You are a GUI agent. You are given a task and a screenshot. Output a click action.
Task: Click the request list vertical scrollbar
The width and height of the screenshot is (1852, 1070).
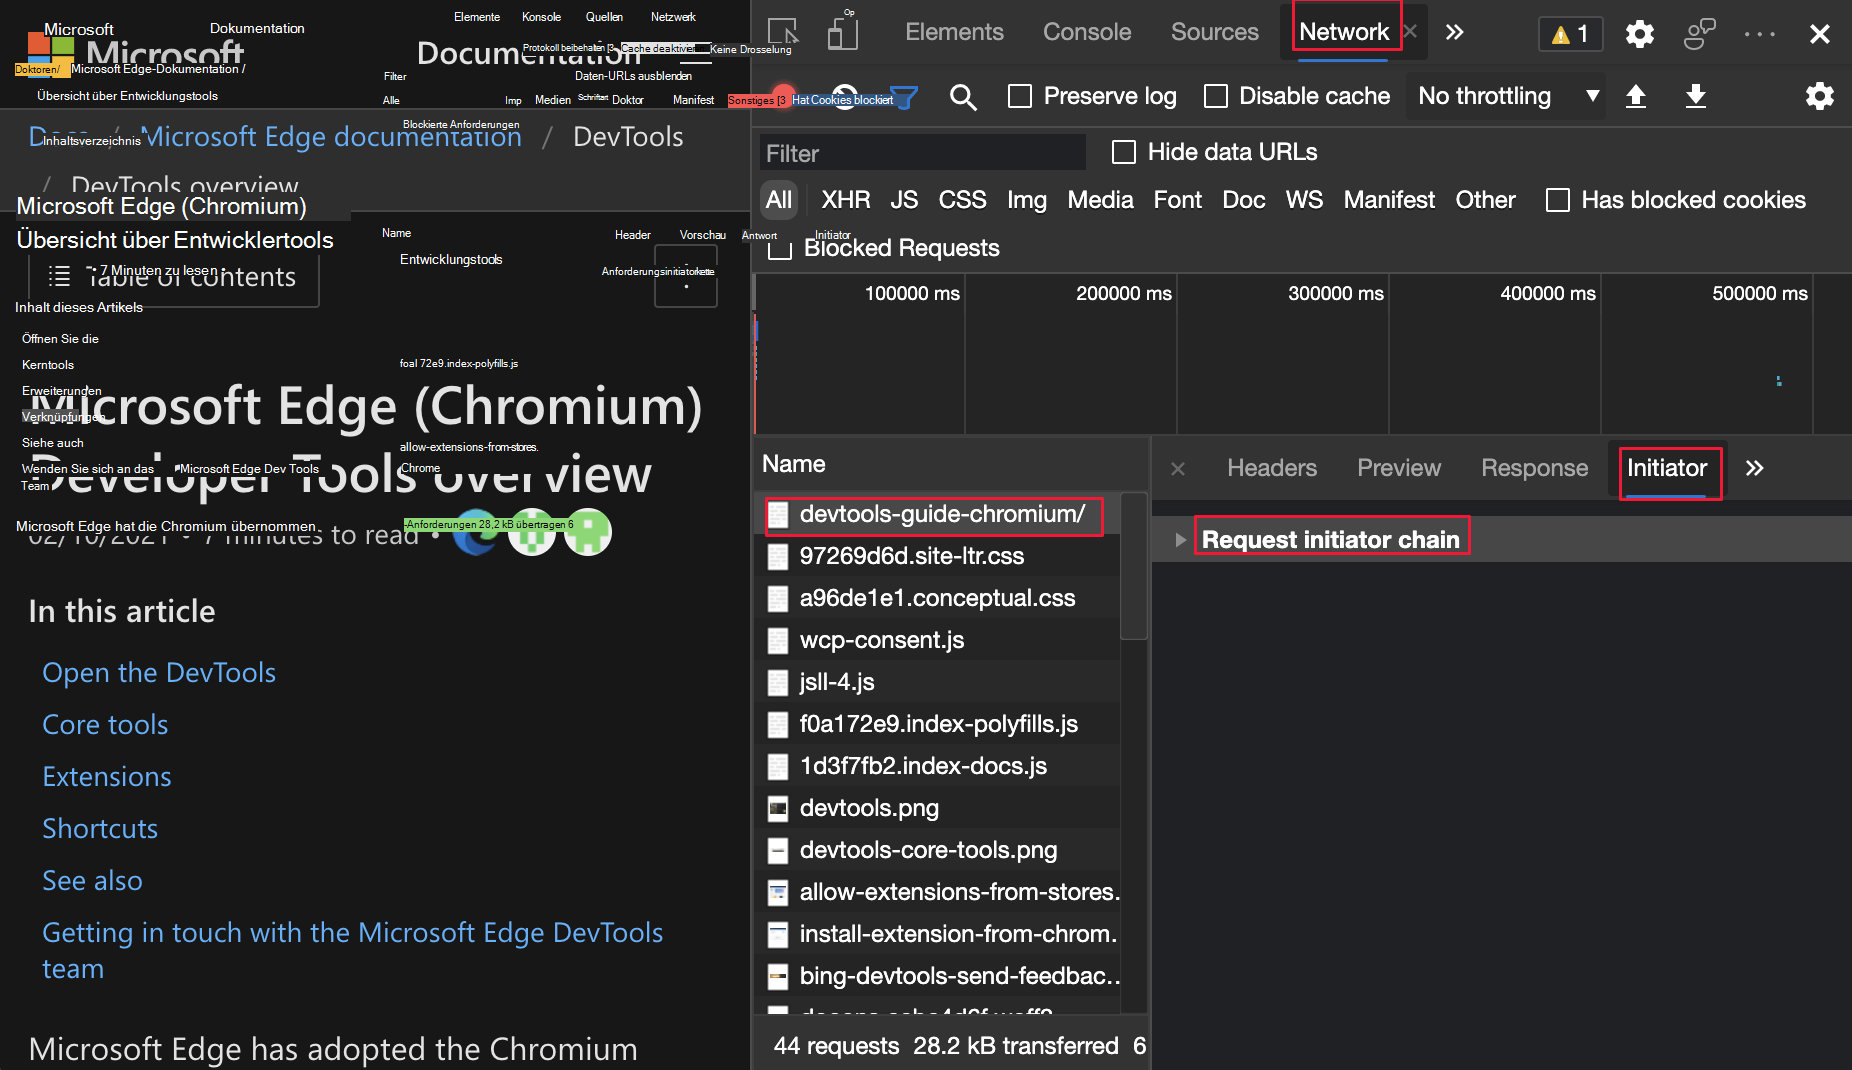[1134, 566]
